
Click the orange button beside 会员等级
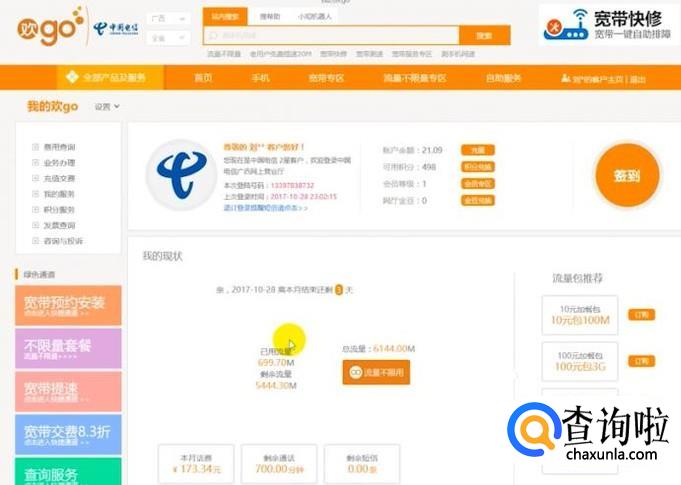click(477, 184)
